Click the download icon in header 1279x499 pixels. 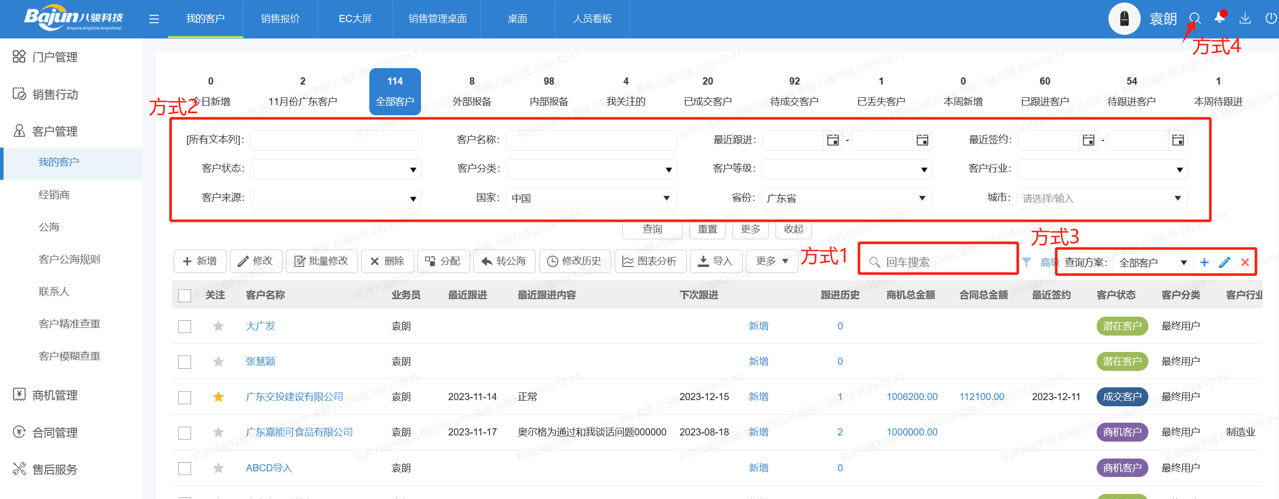[1245, 19]
